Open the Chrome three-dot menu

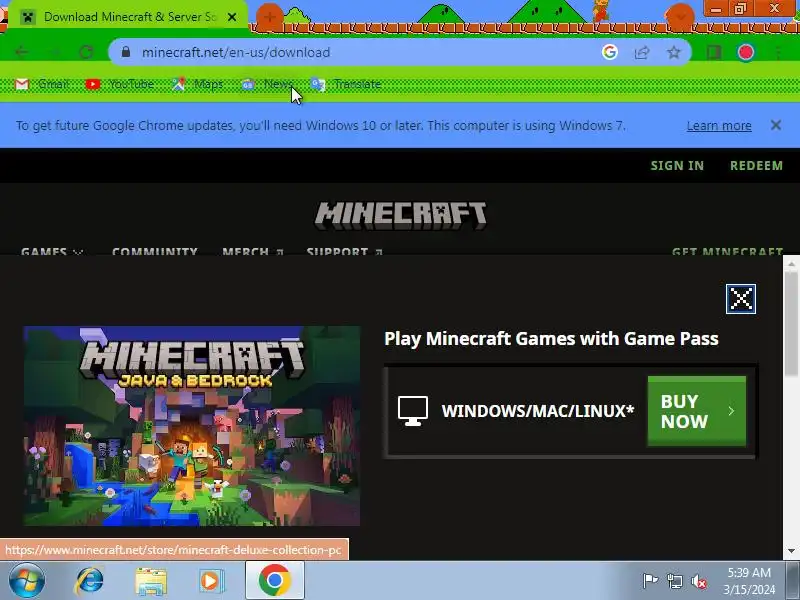pyautogui.click(x=778, y=52)
